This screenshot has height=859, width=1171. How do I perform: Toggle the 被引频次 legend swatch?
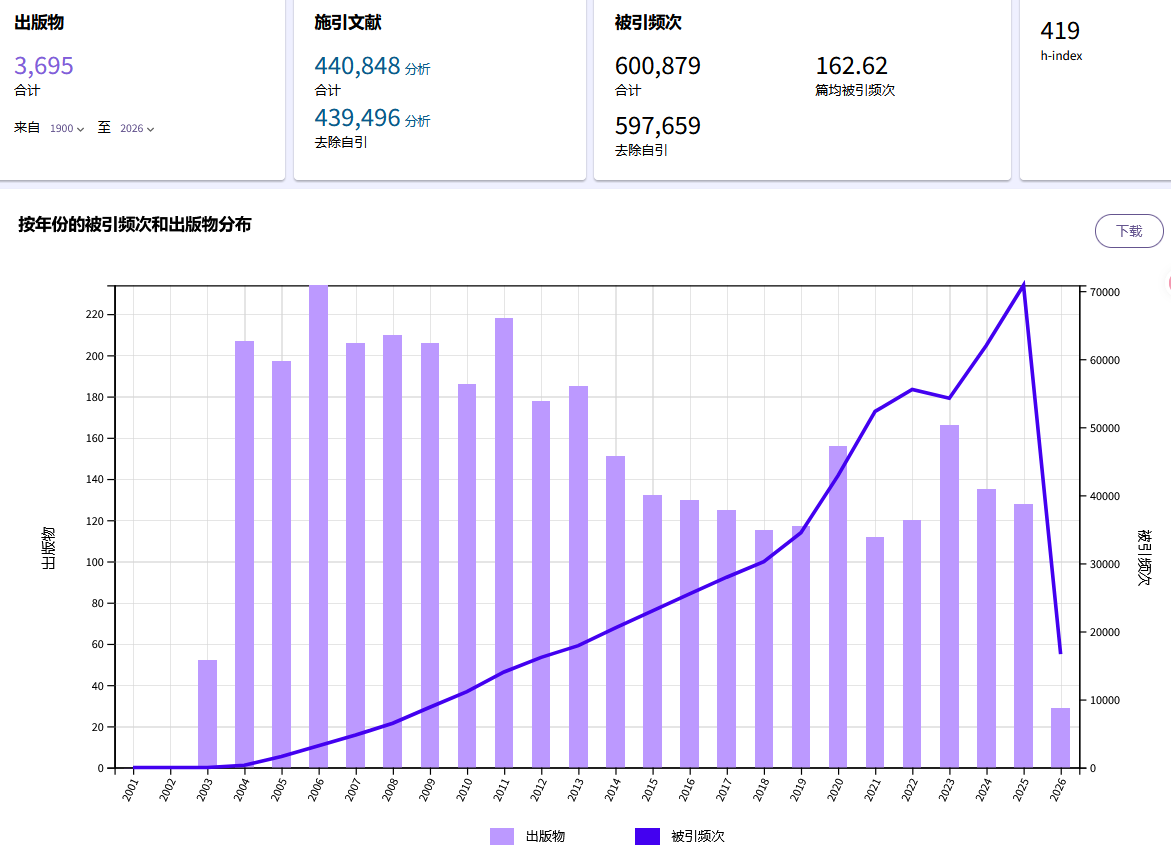[x=647, y=836]
